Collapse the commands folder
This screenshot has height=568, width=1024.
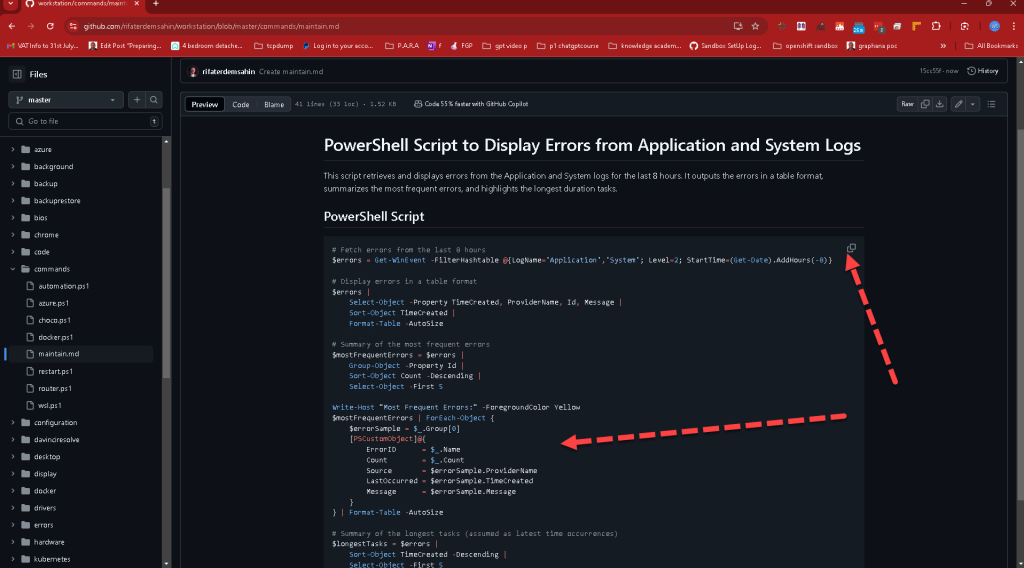tap(13, 269)
